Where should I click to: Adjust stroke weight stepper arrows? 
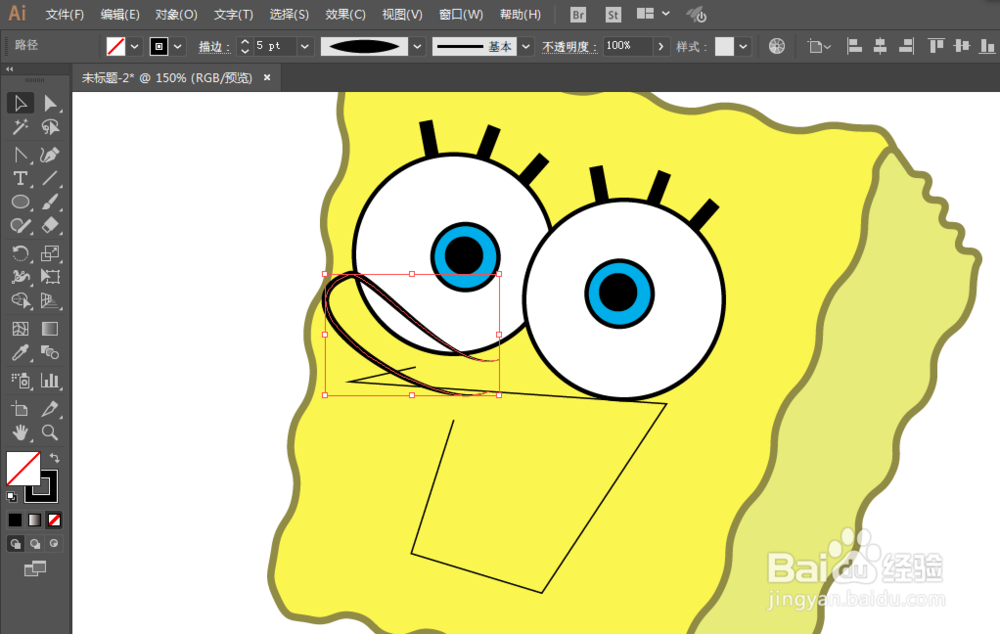click(x=245, y=47)
